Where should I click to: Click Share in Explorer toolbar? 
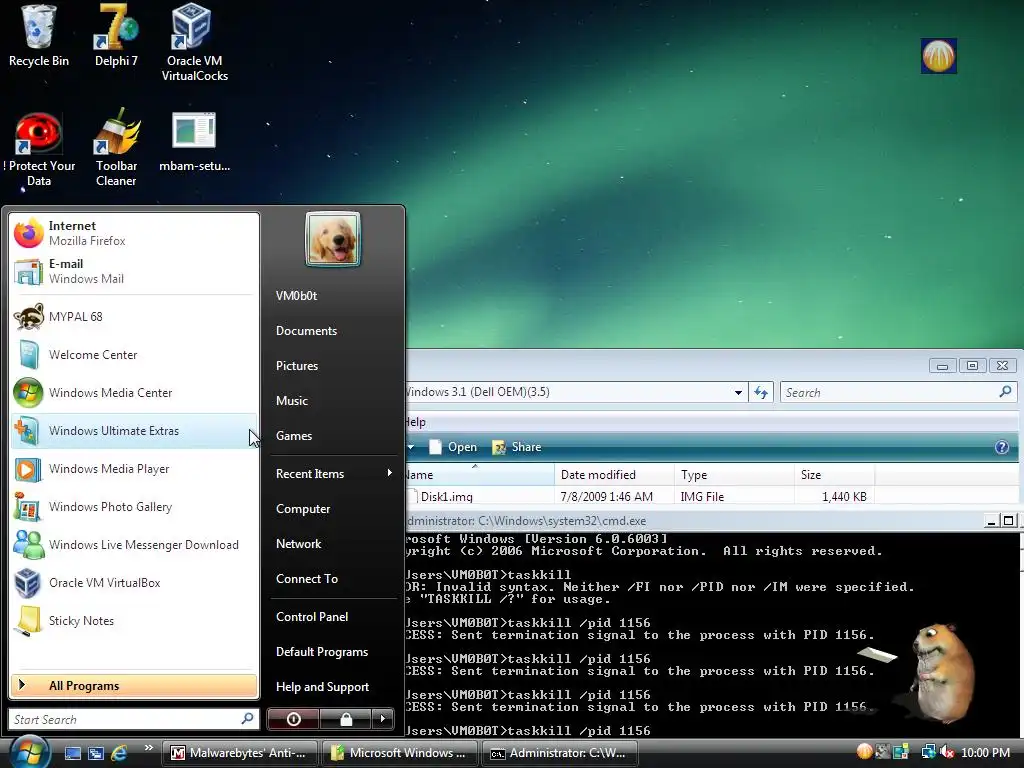(517, 447)
